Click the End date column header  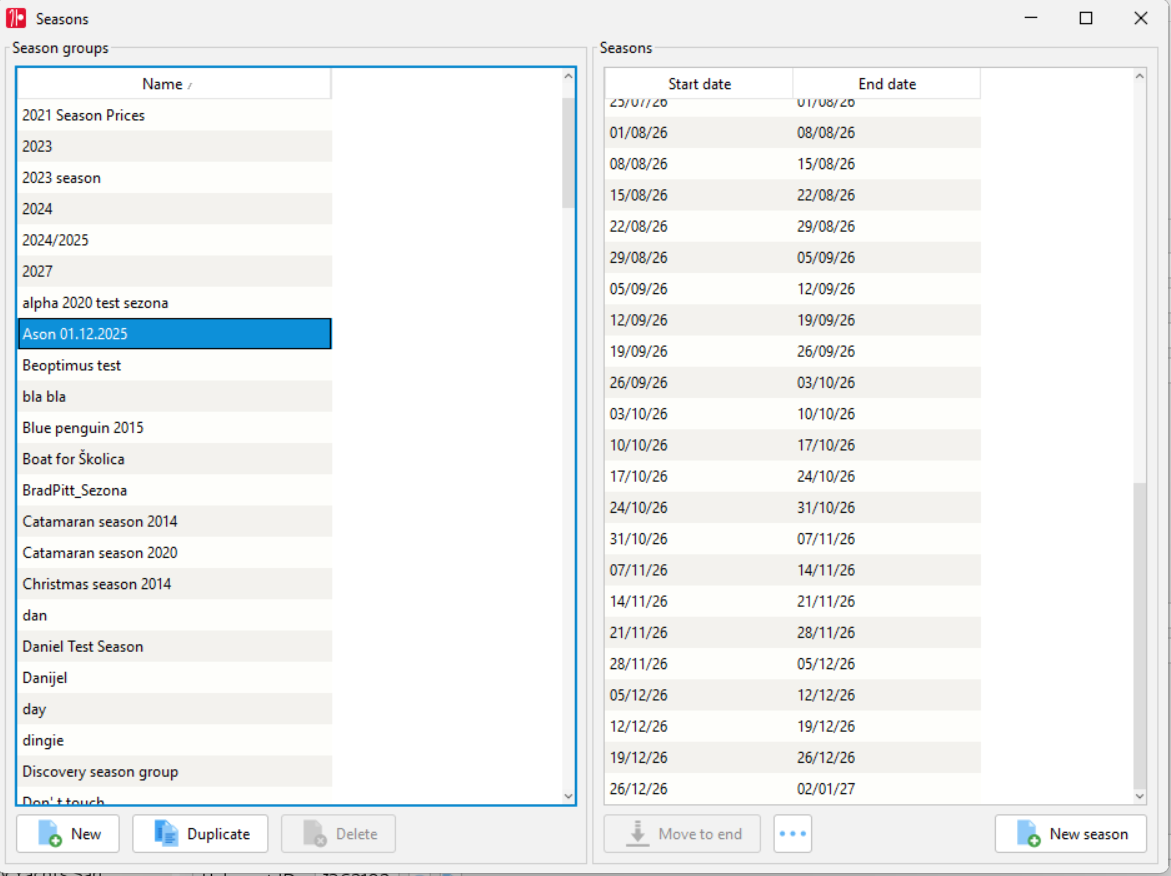click(x=886, y=84)
